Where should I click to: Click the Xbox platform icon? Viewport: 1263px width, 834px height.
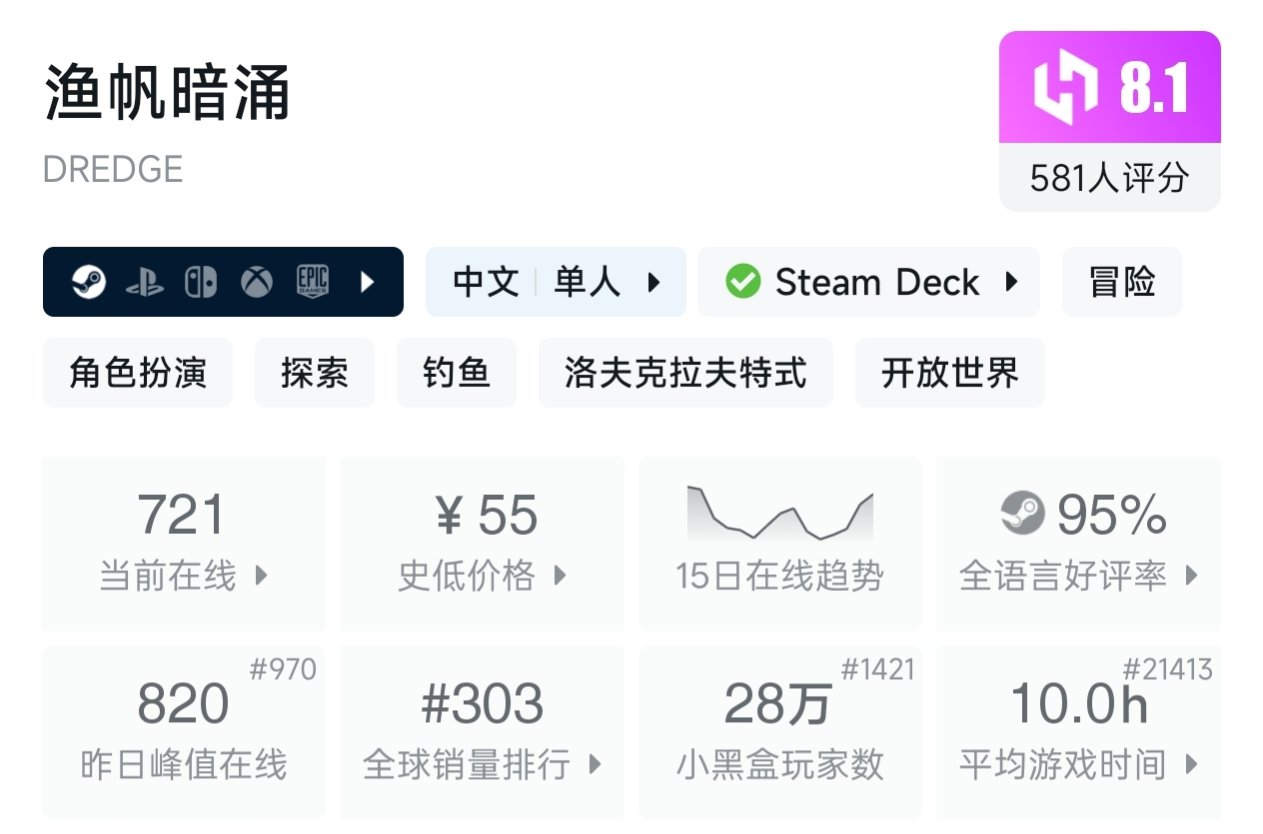pos(256,283)
